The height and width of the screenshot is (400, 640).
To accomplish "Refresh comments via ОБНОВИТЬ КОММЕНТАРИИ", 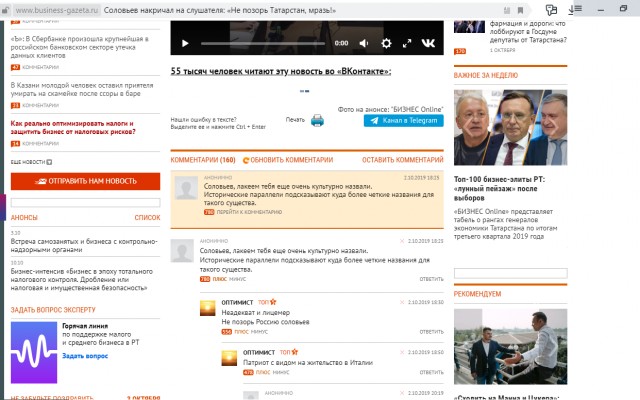I will click(288, 160).
